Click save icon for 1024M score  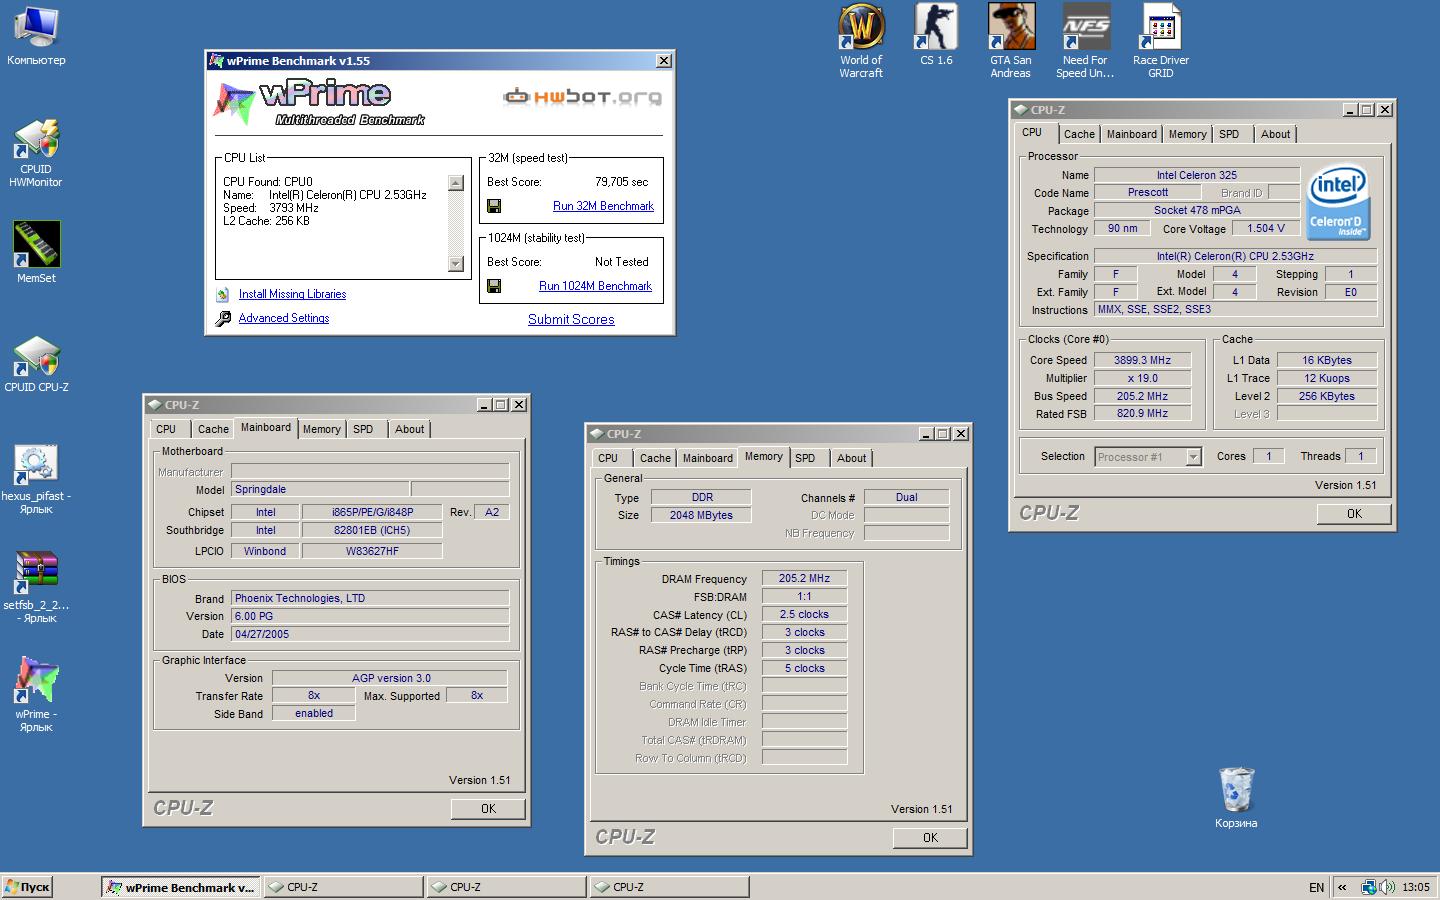(x=493, y=286)
